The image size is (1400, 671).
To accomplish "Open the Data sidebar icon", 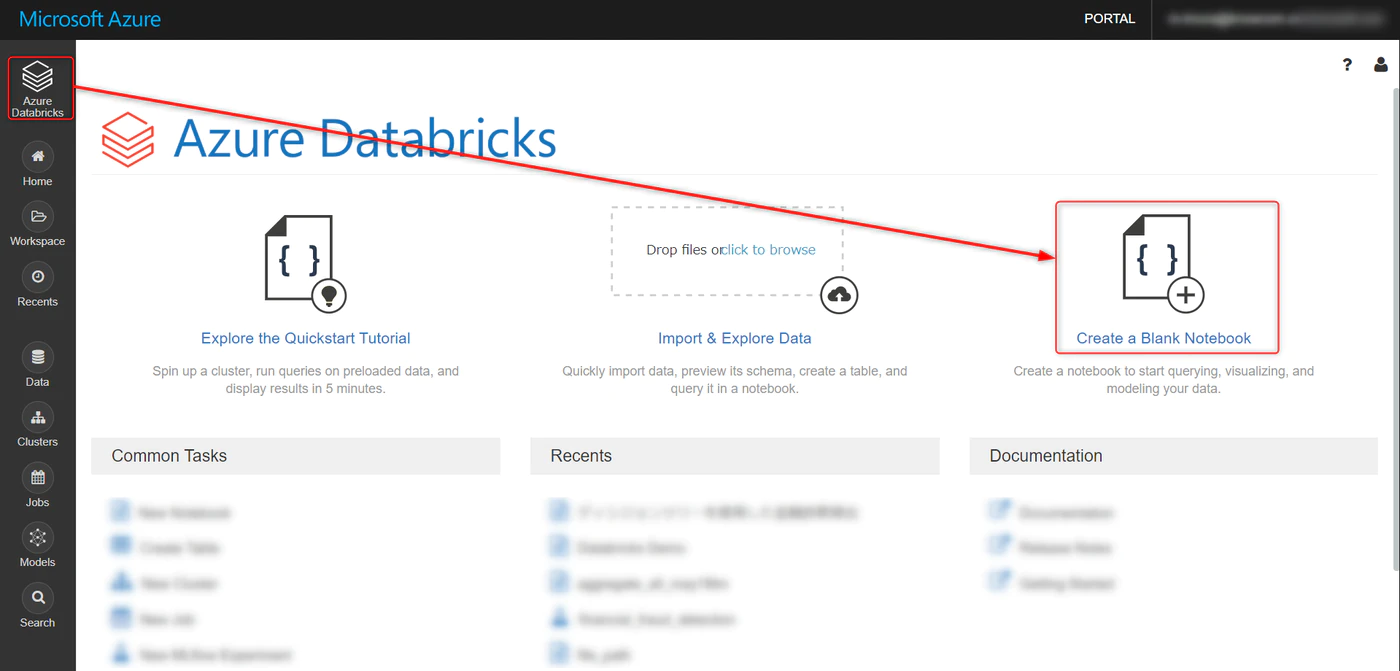I will click(38, 357).
